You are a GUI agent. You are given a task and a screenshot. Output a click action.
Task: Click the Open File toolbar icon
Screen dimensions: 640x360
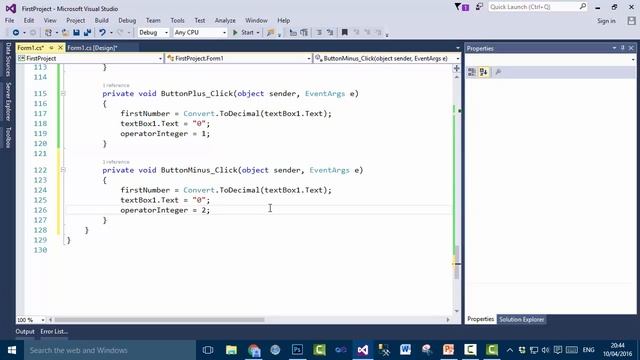65,33
